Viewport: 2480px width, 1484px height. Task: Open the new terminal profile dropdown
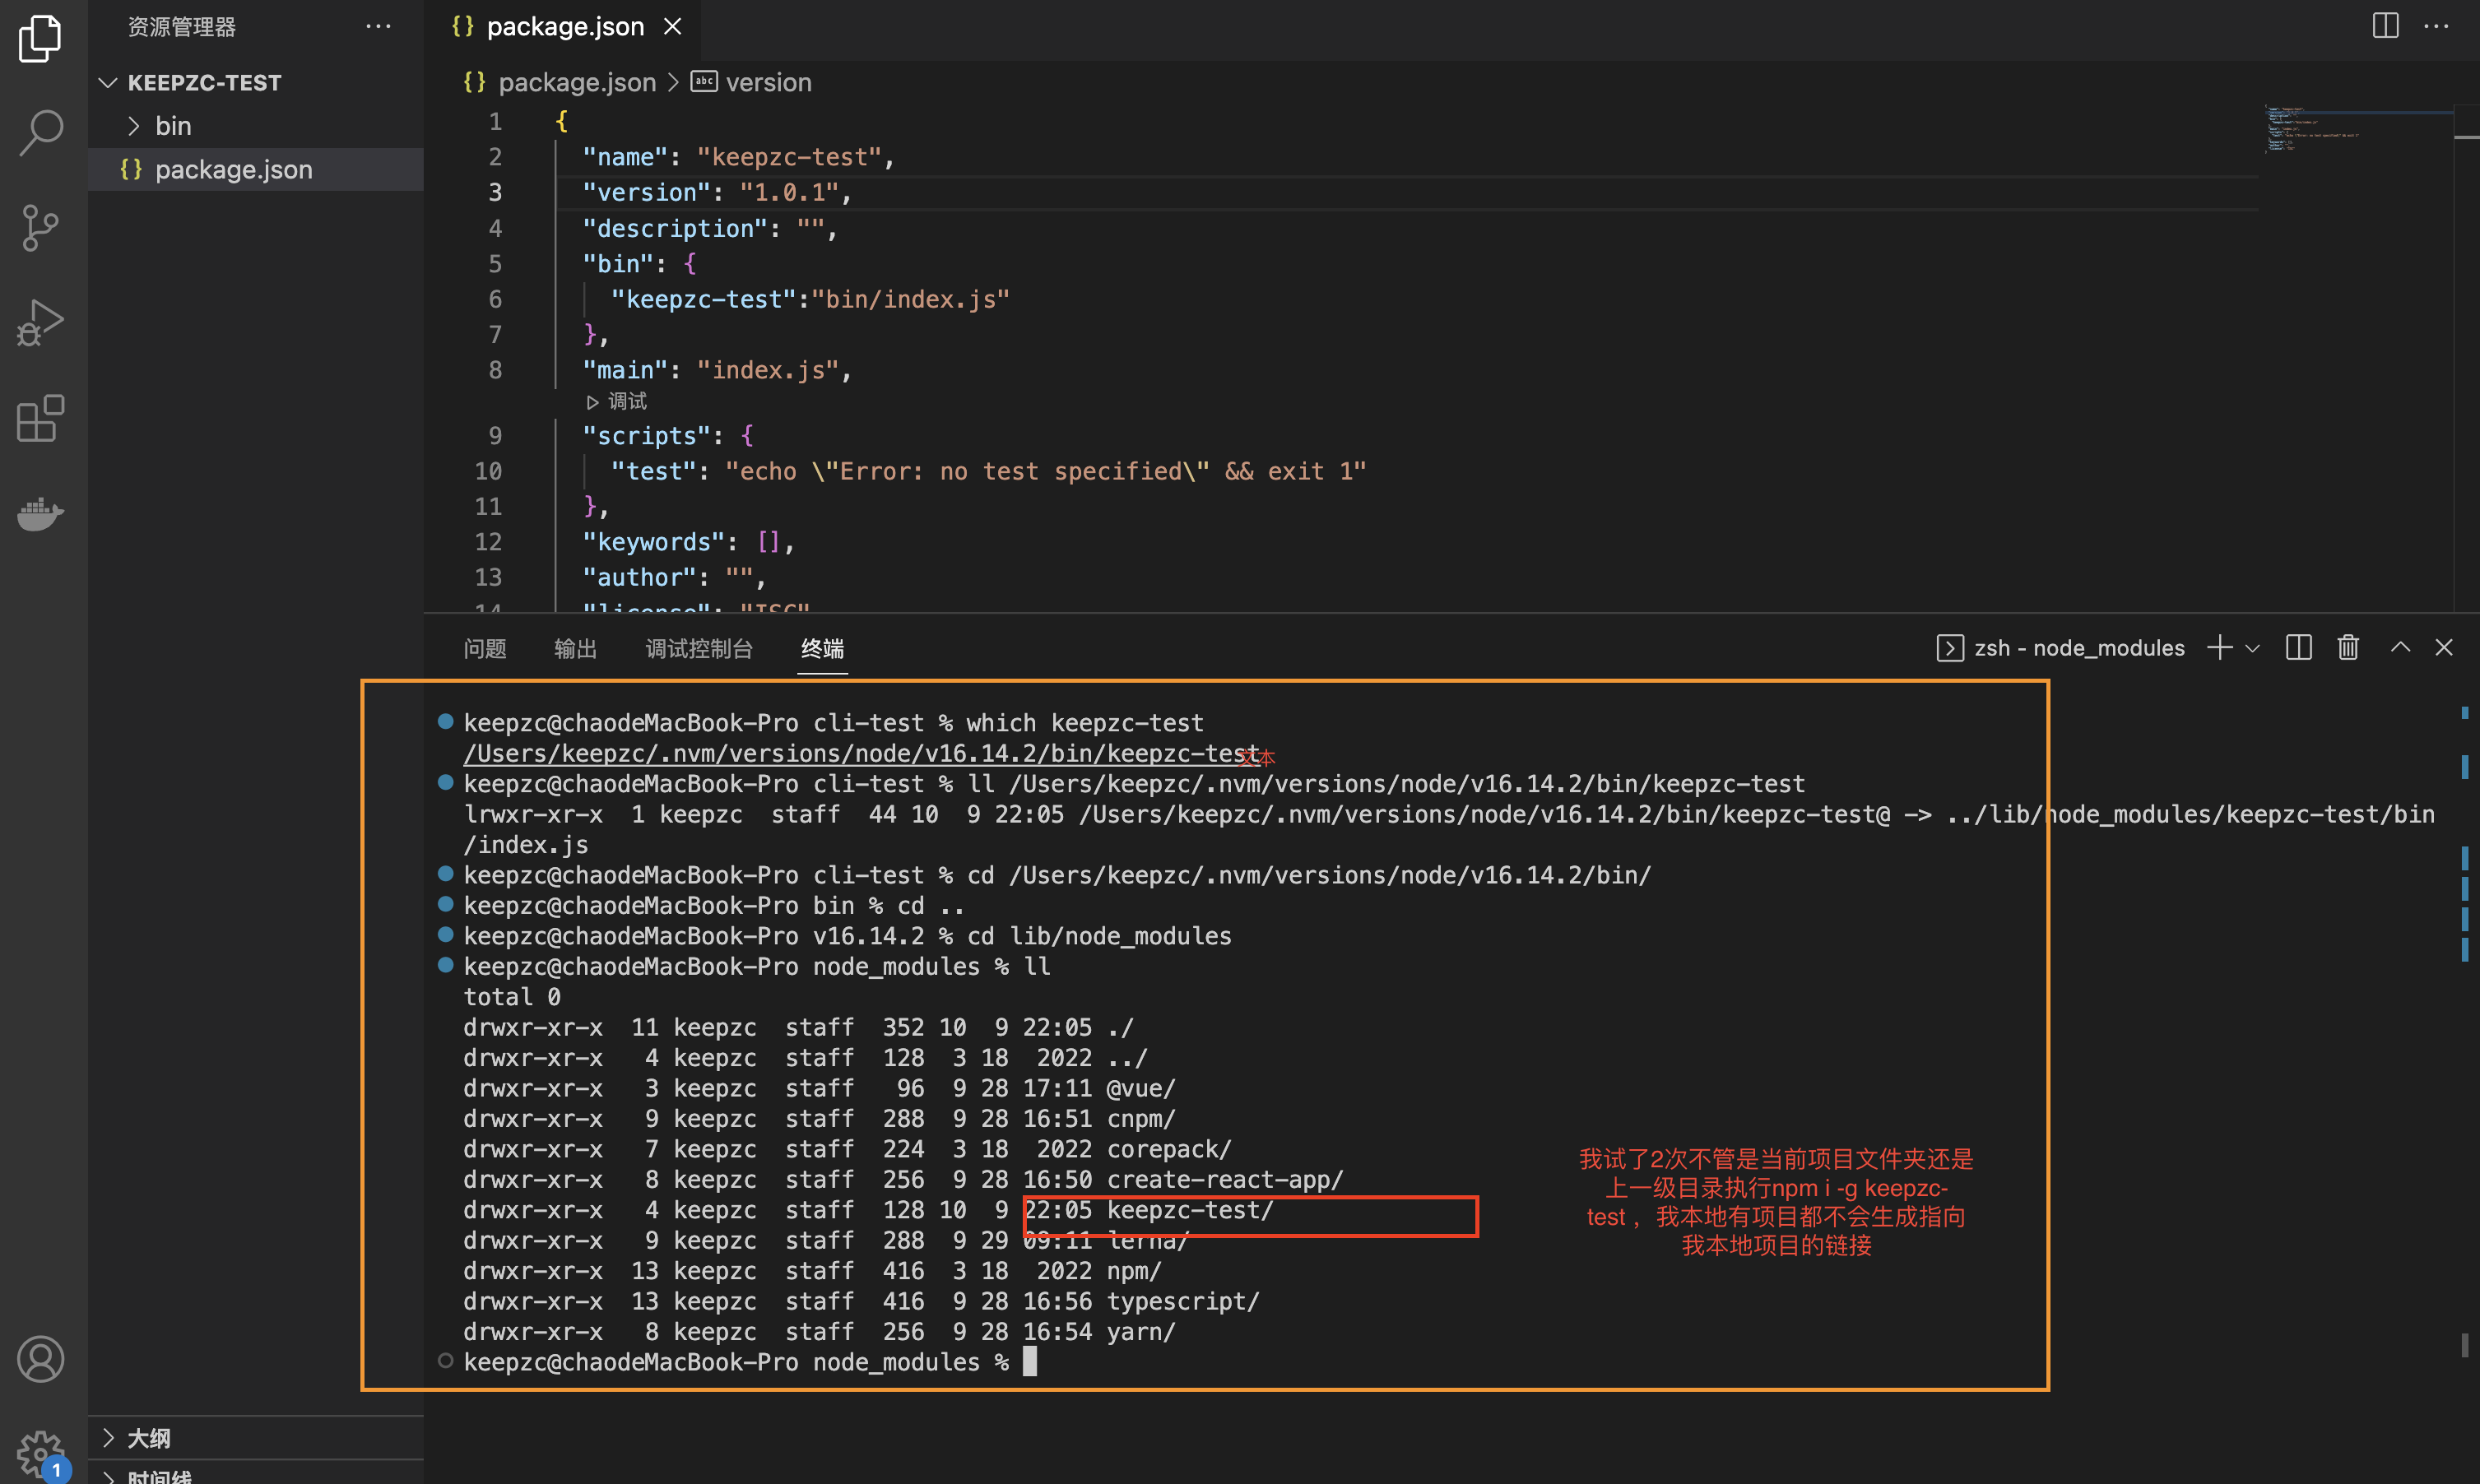(x=2252, y=649)
